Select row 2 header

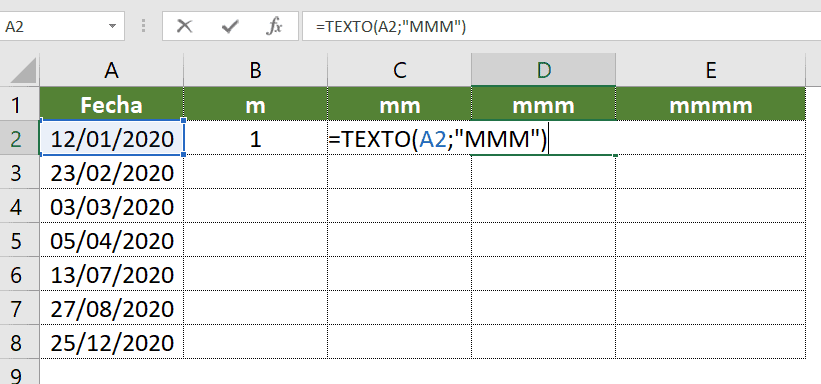(19, 138)
